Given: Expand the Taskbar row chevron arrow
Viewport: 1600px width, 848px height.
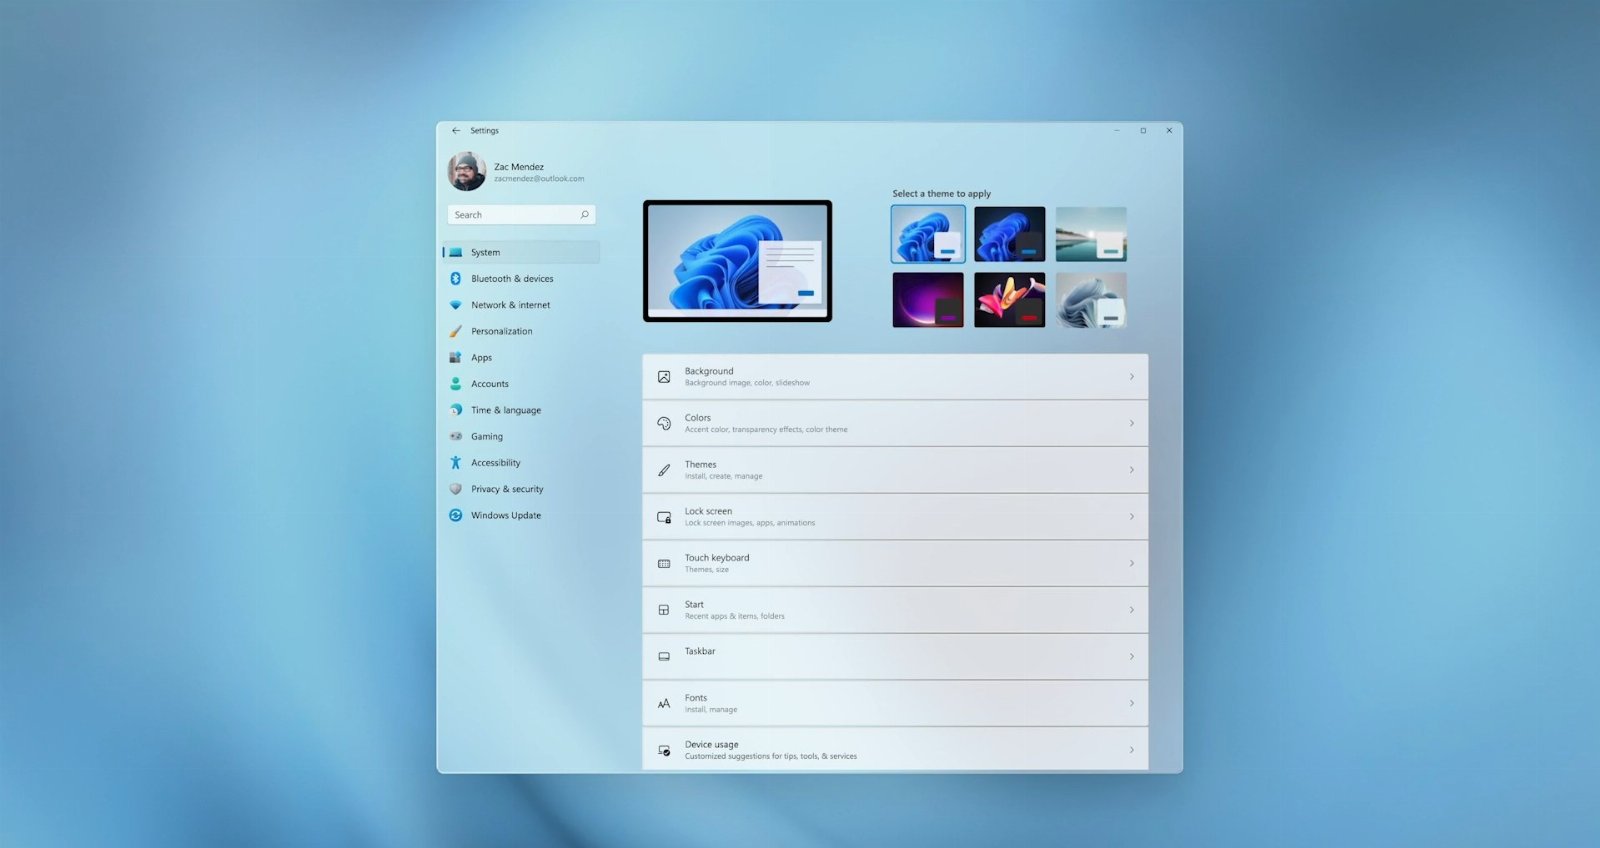Looking at the screenshot, I should pyautogui.click(x=1131, y=657).
